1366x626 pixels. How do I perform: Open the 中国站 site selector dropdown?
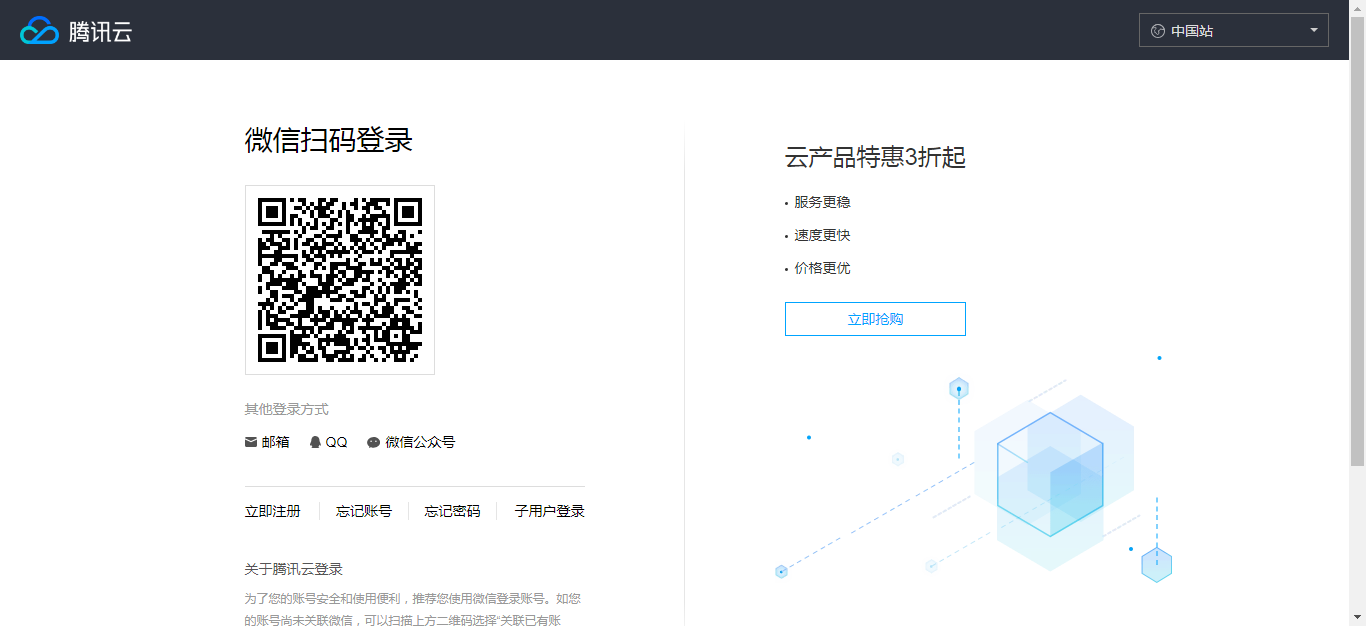1234,30
